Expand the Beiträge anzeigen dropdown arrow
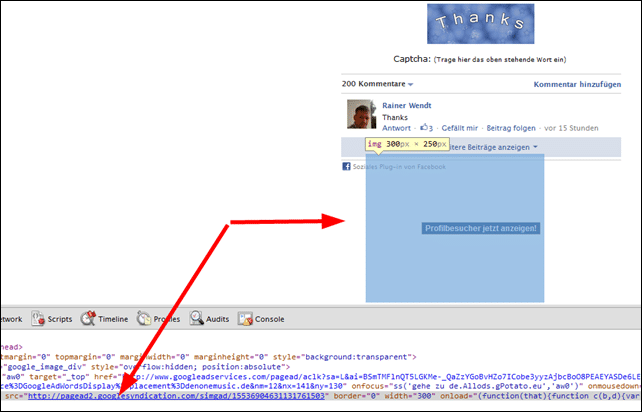 click(535, 147)
